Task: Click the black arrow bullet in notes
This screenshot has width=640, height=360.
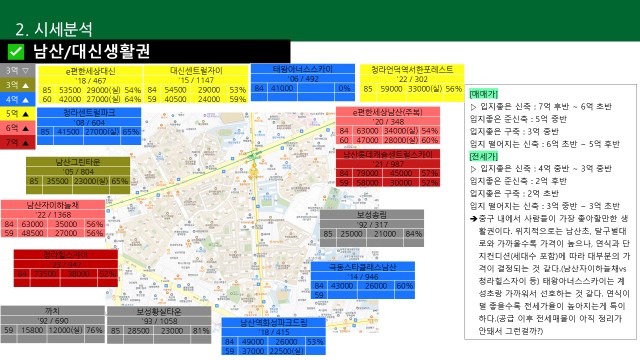Action: [x=473, y=219]
